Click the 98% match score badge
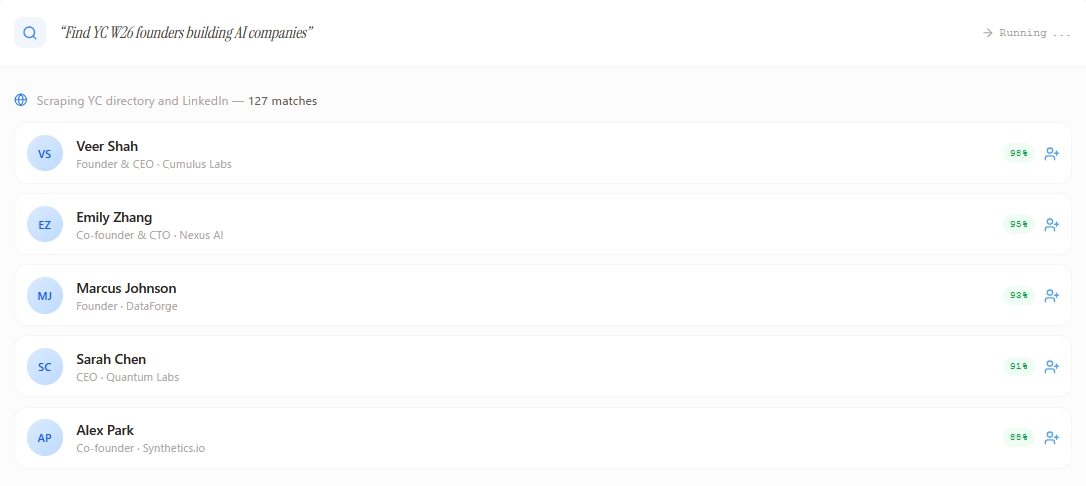1086x486 pixels. [1018, 154]
